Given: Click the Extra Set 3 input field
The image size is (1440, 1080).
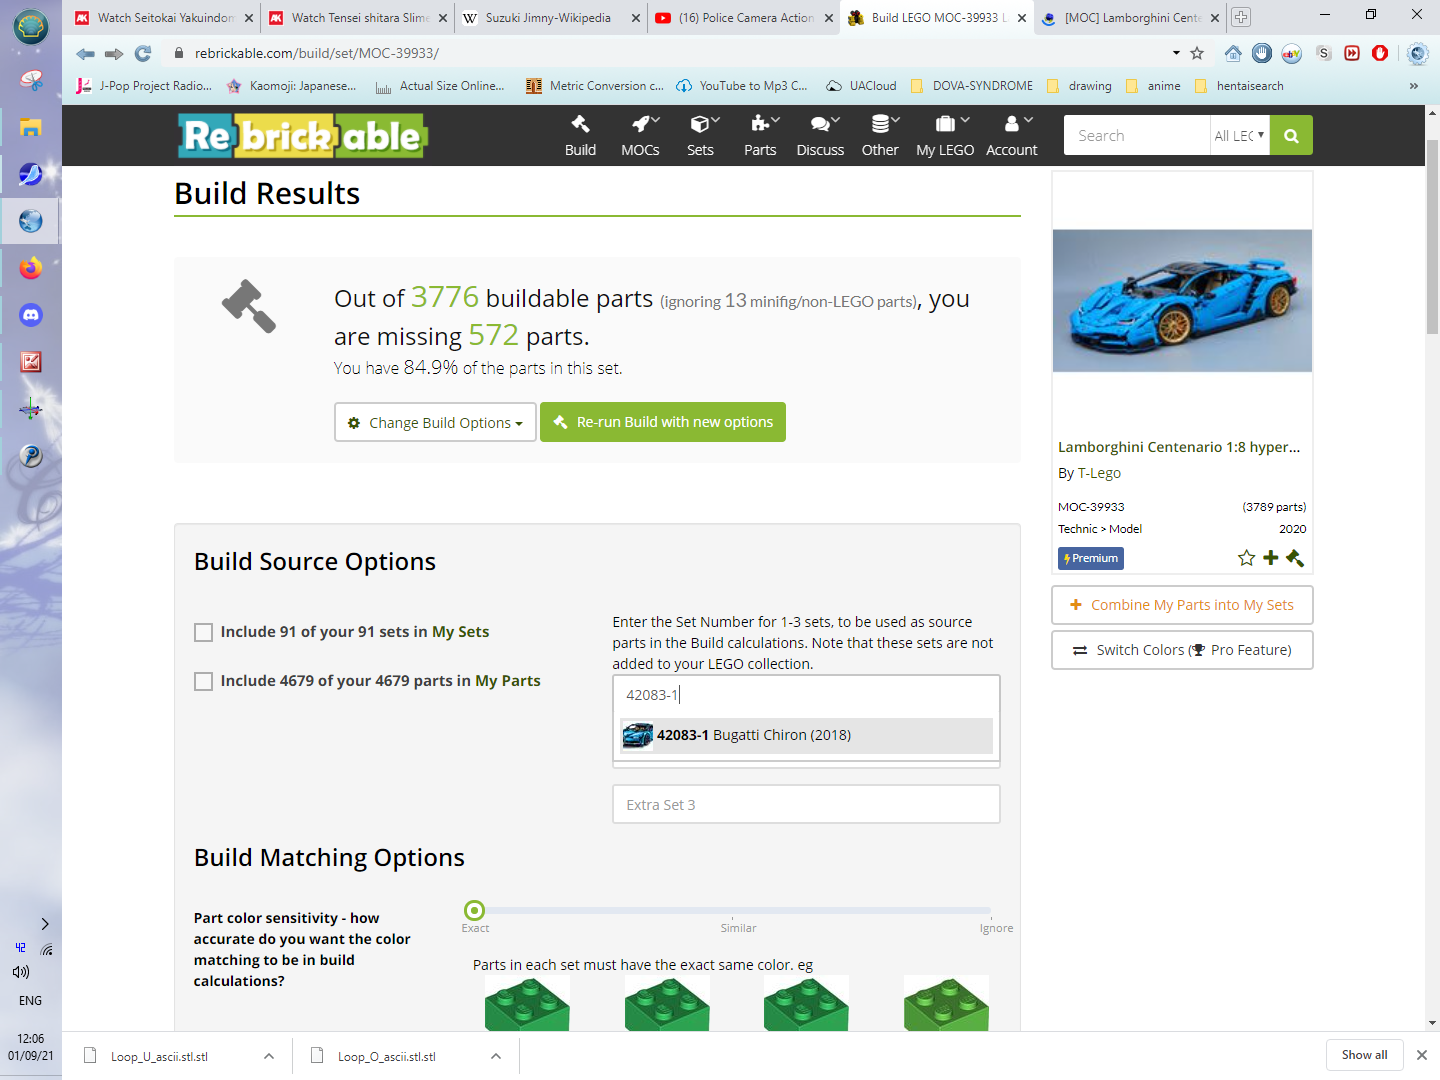Looking at the screenshot, I should 806,804.
